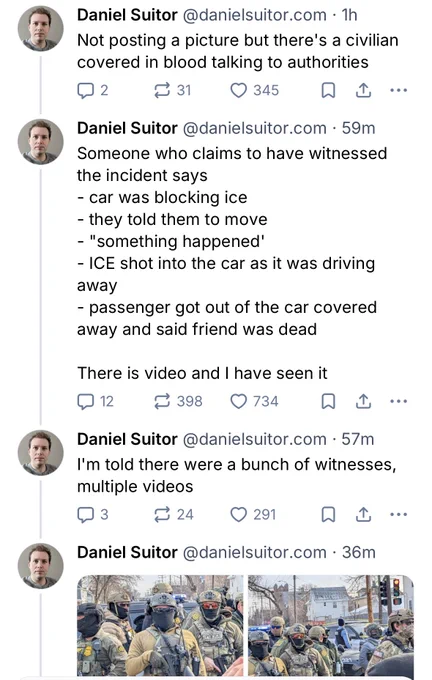The image size is (432, 680).
Task: Bookmark the 59m witness account post
Action: click(x=328, y=401)
